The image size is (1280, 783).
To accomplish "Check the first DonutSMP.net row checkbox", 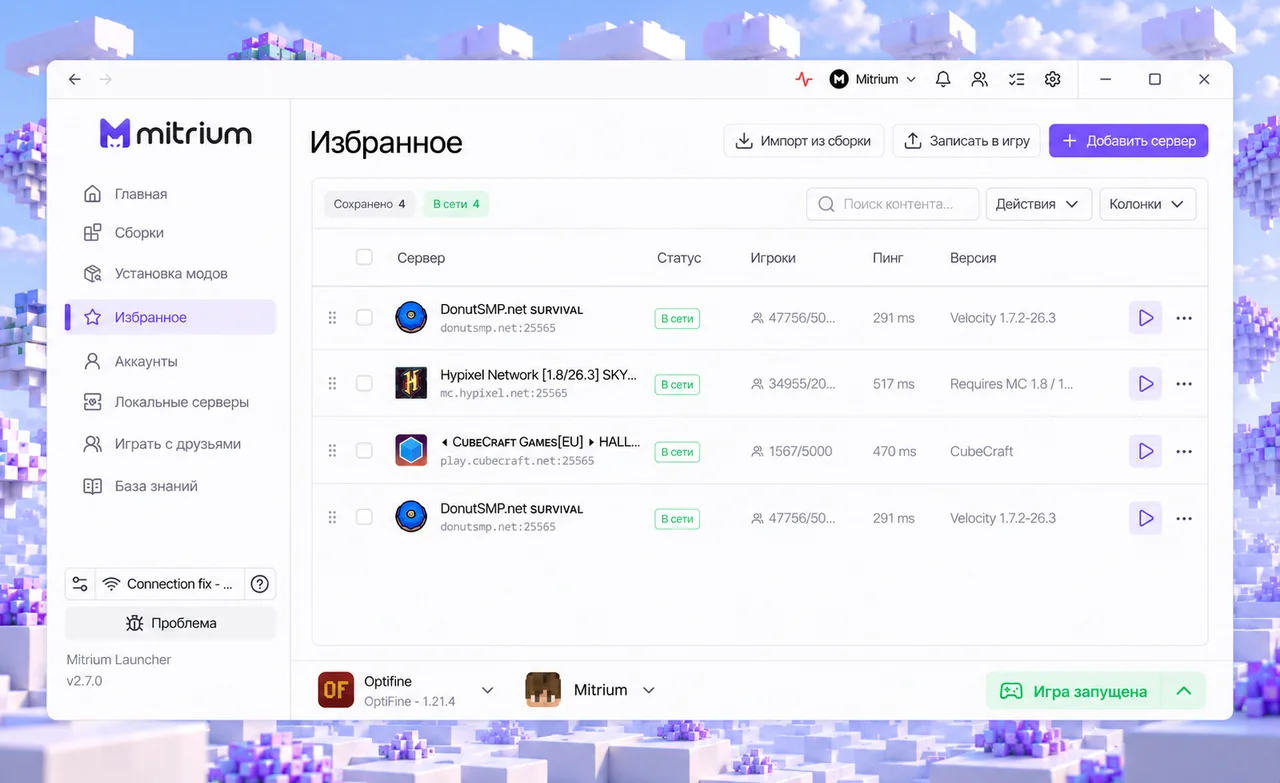I will click(364, 318).
